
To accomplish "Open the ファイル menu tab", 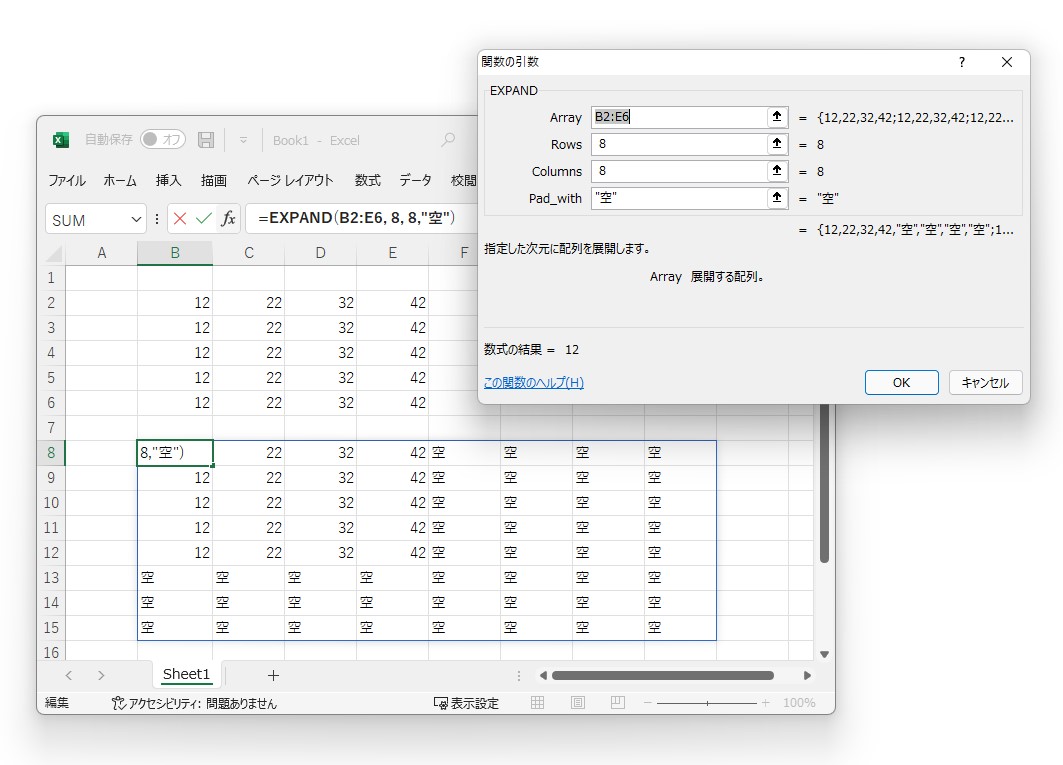I will pyautogui.click(x=66, y=180).
